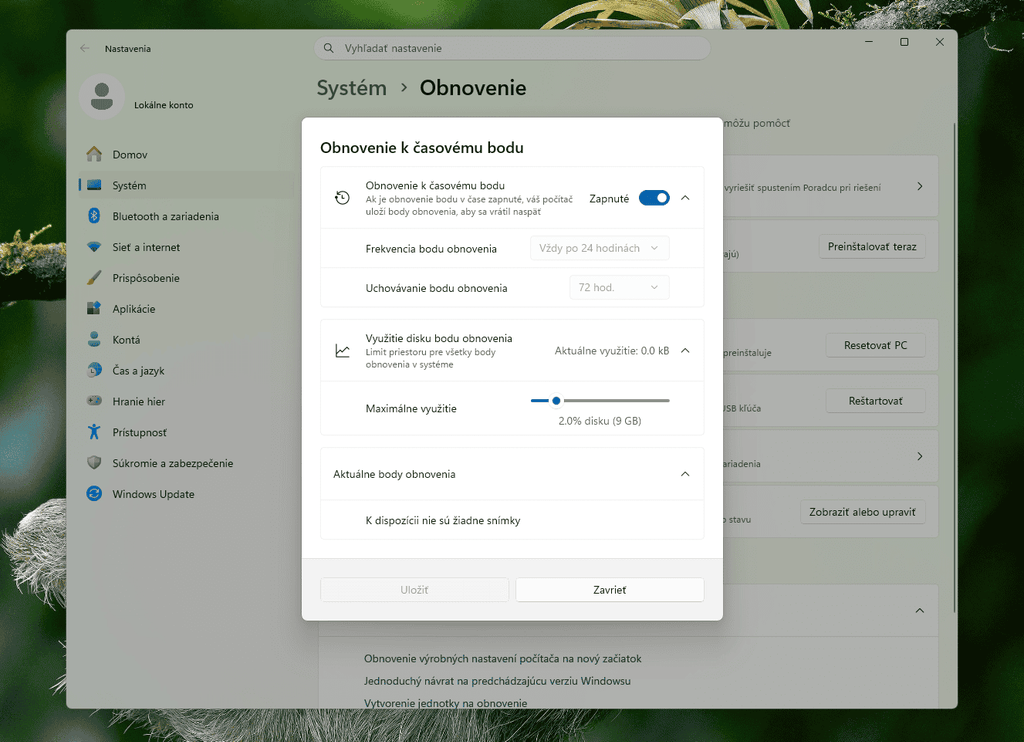Click the Maximálne využitie slider track
Viewport: 1024px width, 742px height.
tap(600, 400)
